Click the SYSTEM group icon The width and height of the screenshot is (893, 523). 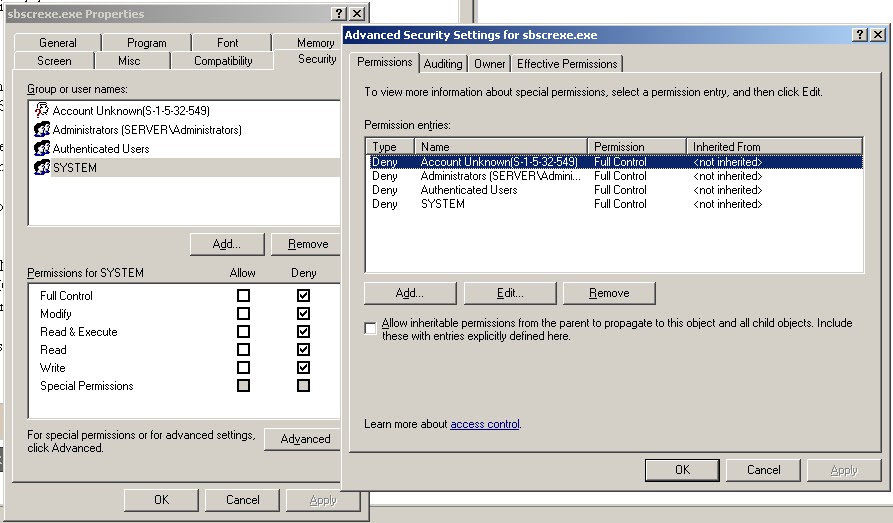click(x=42, y=167)
